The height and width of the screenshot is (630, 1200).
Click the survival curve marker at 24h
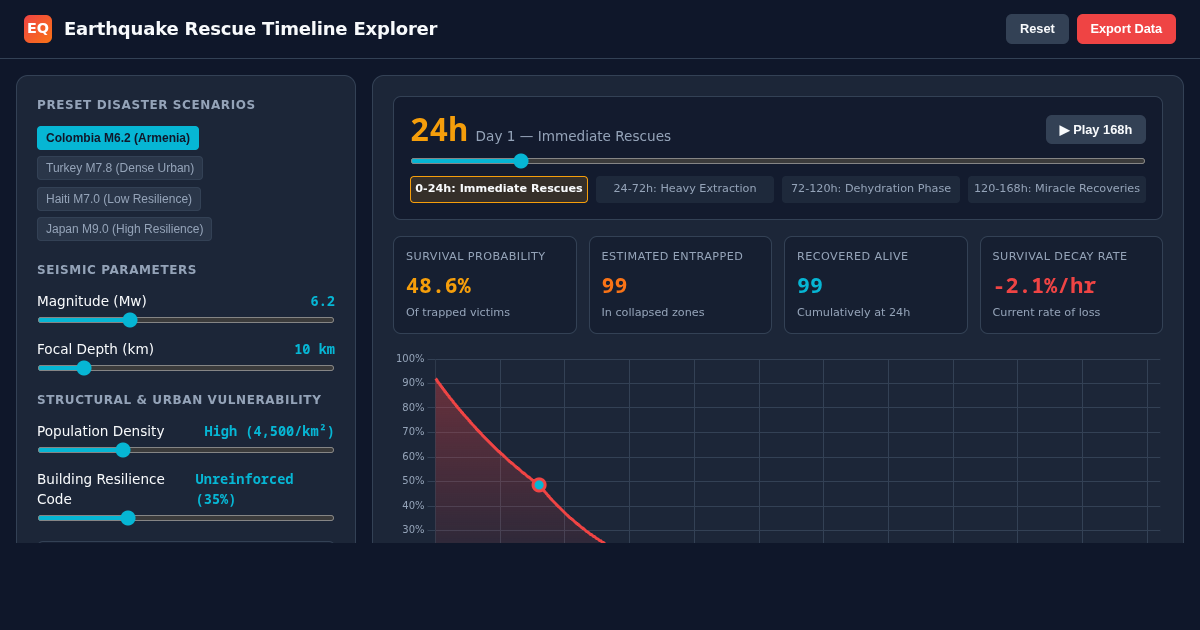point(539,485)
